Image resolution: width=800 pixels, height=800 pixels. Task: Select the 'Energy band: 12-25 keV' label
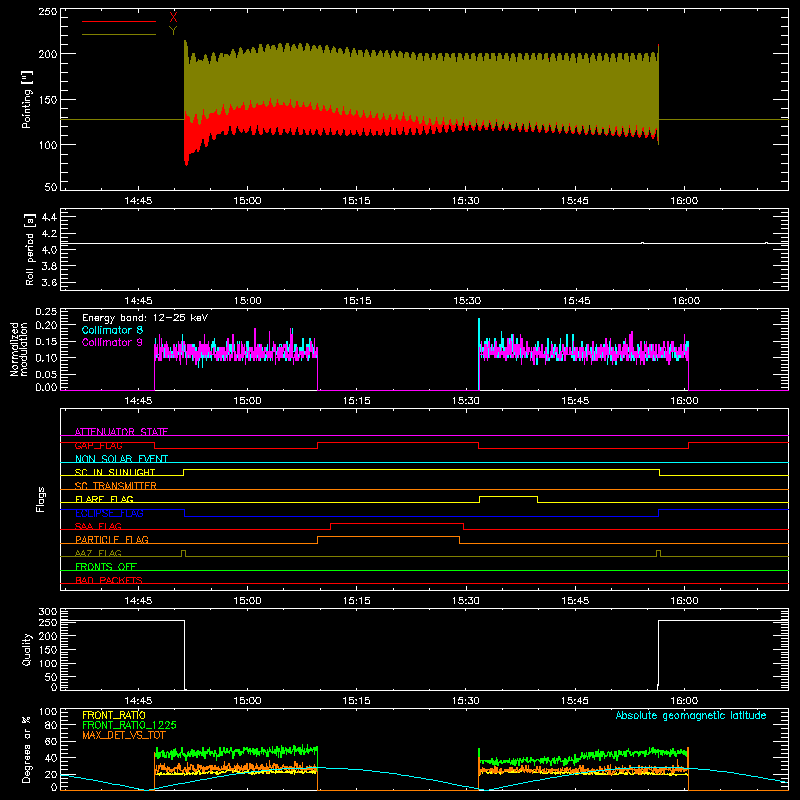click(145, 318)
